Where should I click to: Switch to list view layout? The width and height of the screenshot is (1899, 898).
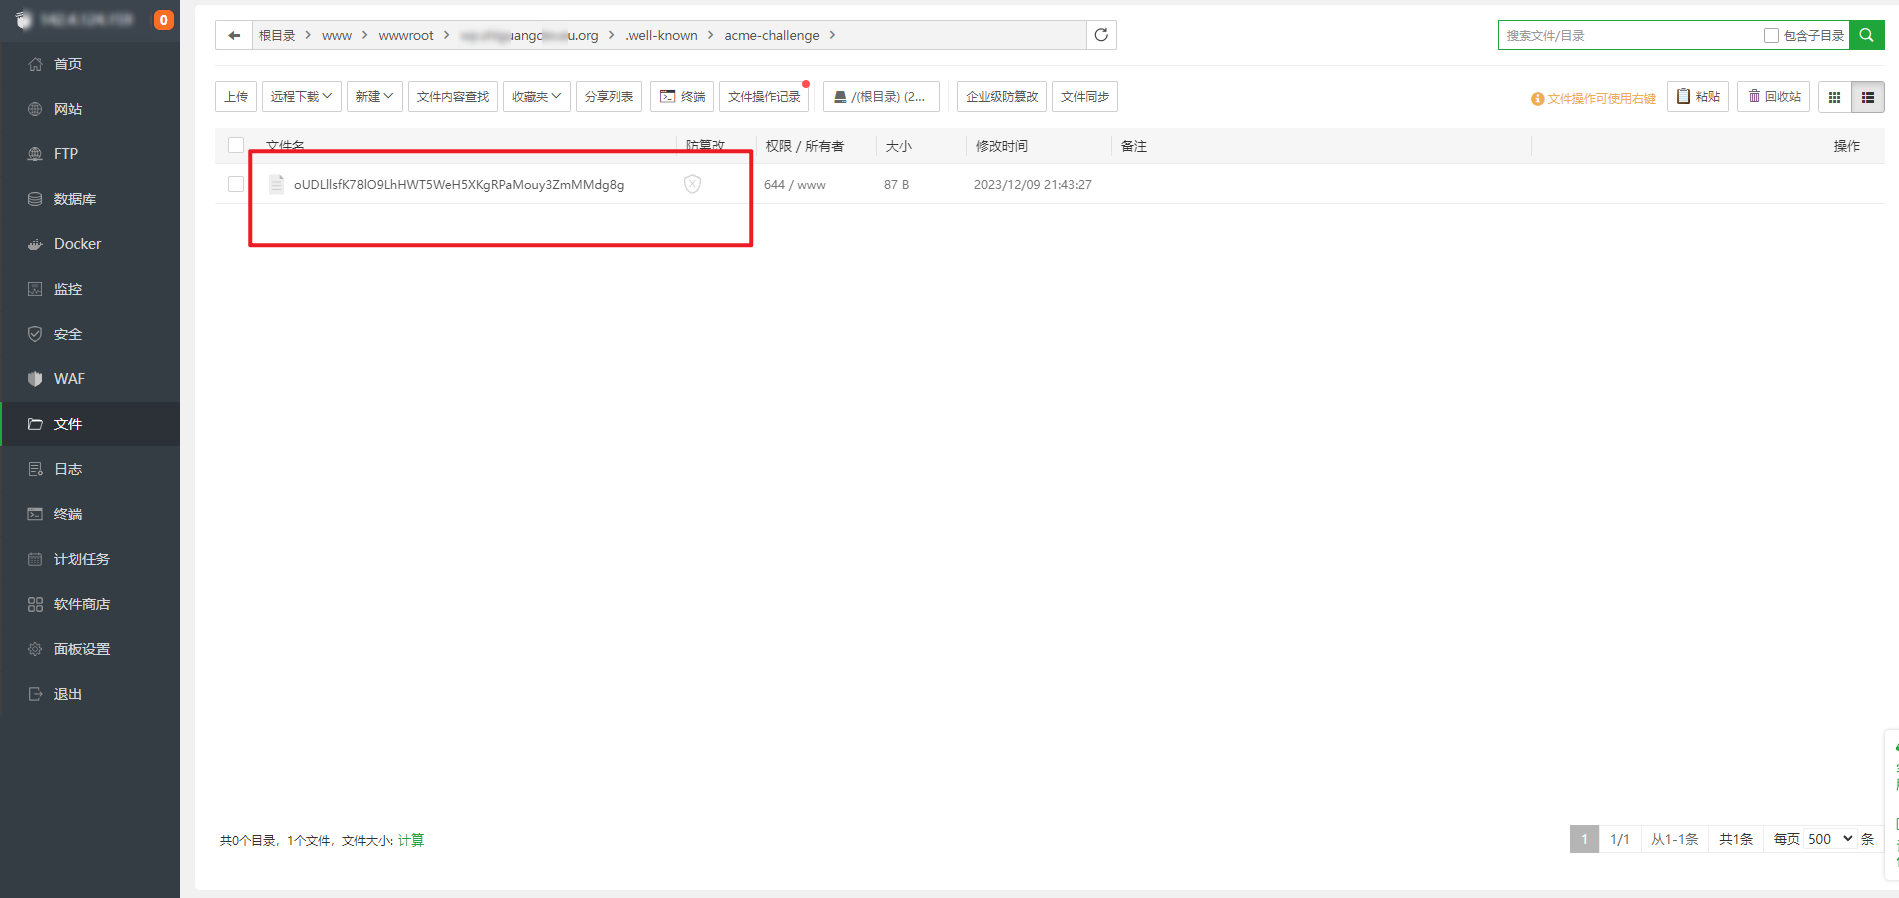(1867, 97)
